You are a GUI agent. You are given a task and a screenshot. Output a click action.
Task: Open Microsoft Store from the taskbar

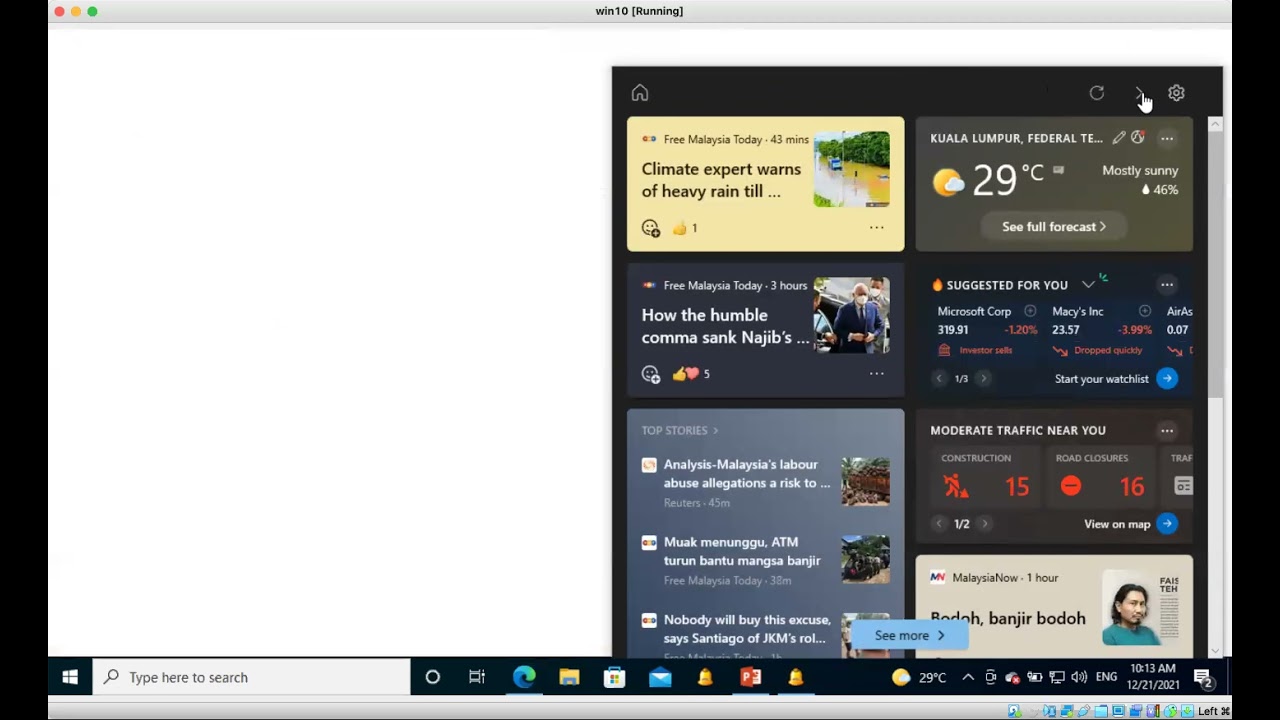click(x=614, y=677)
